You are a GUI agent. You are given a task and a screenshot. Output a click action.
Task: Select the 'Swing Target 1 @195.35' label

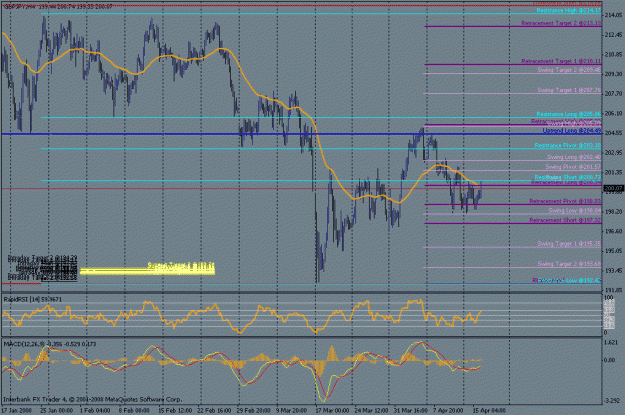(x=569, y=244)
